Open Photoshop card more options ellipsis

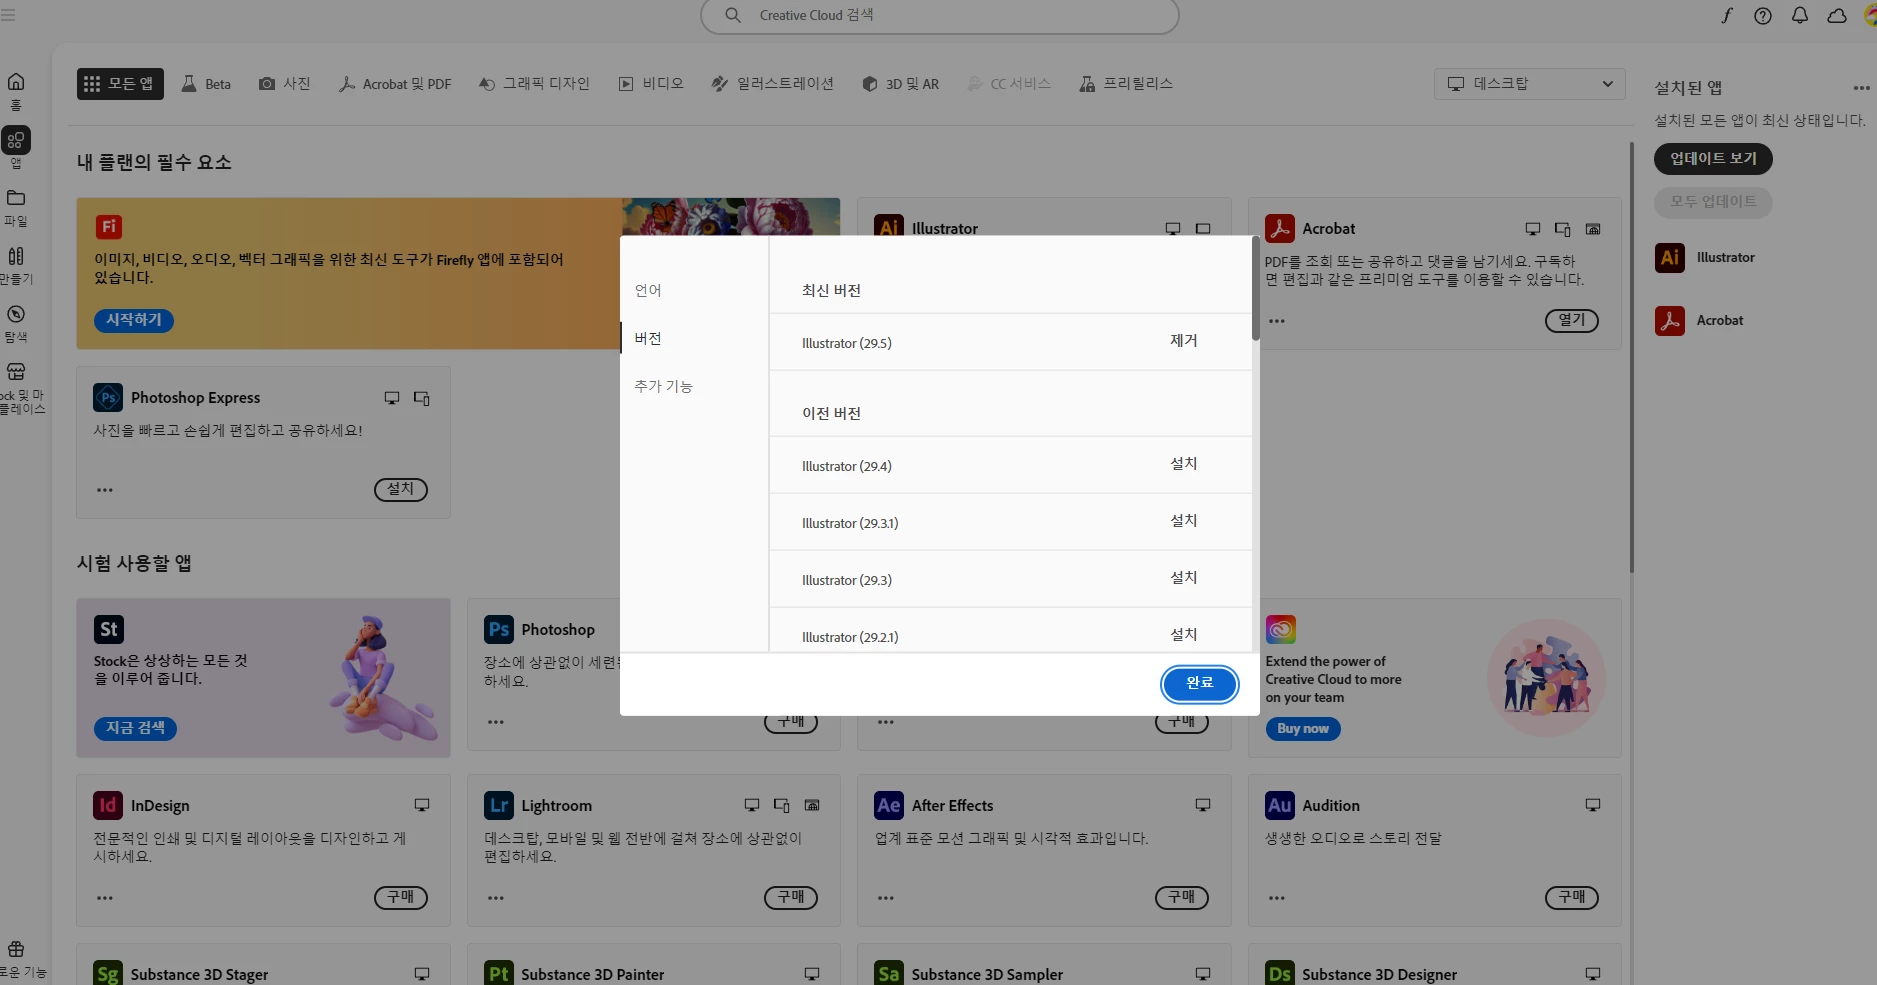(496, 722)
